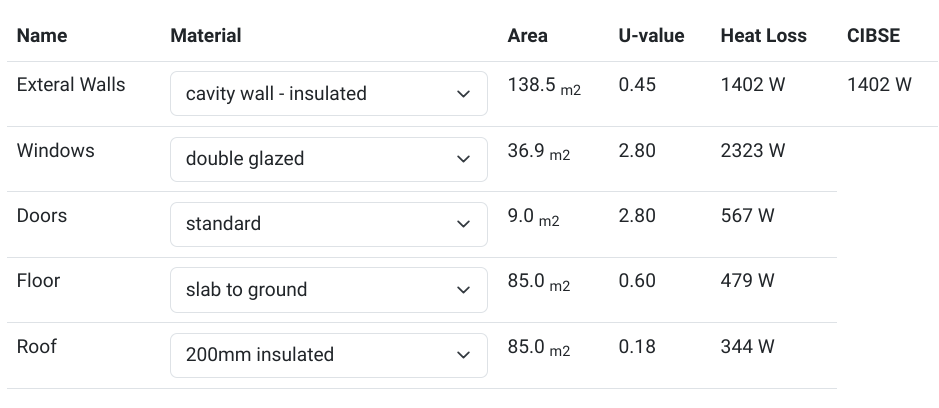Click the chevron in the cavity wall selector

[x=463, y=94]
